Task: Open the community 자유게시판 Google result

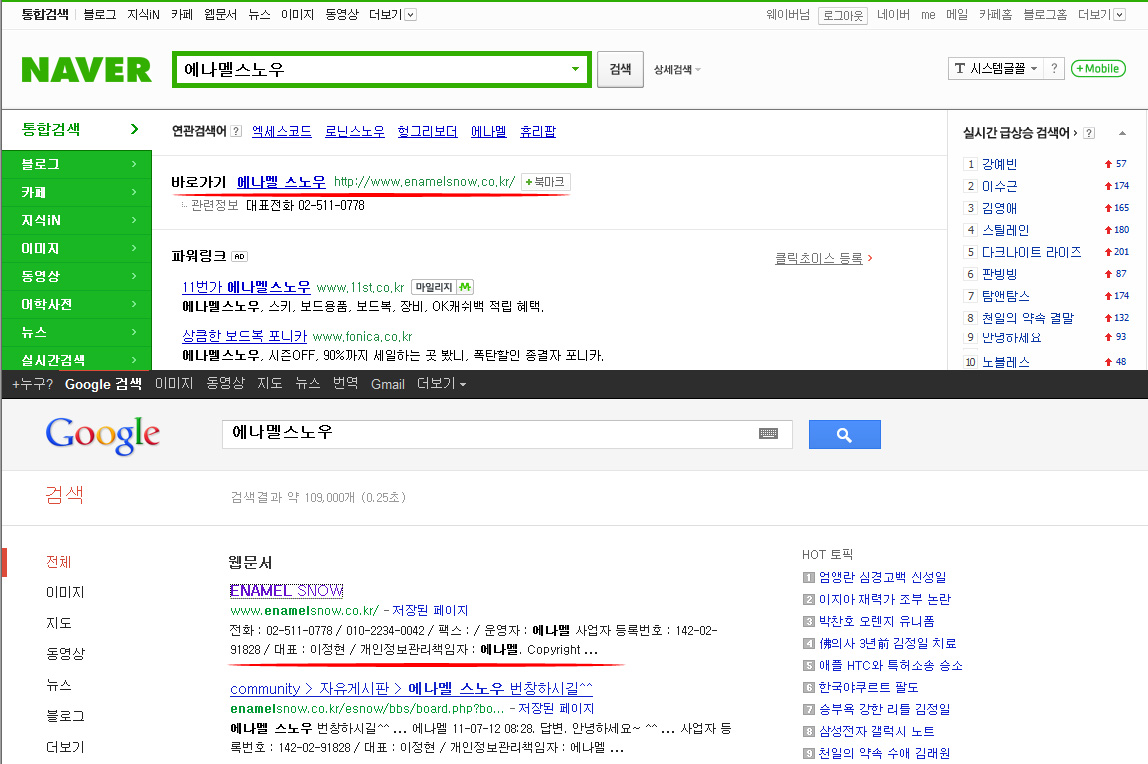Action: 411,689
